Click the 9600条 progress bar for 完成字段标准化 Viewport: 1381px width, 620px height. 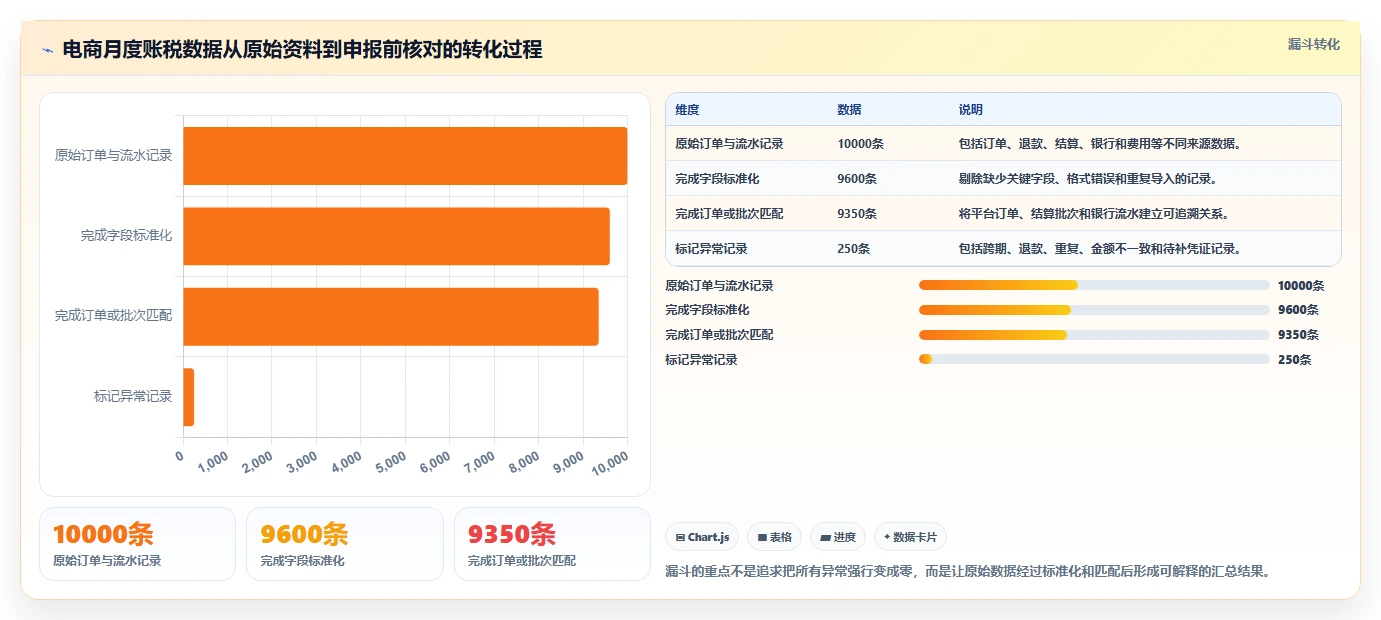pos(1094,310)
